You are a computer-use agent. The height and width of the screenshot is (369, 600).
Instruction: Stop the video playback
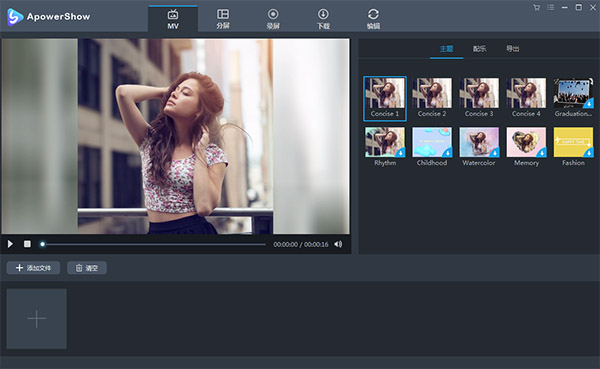tap(27, 244)
